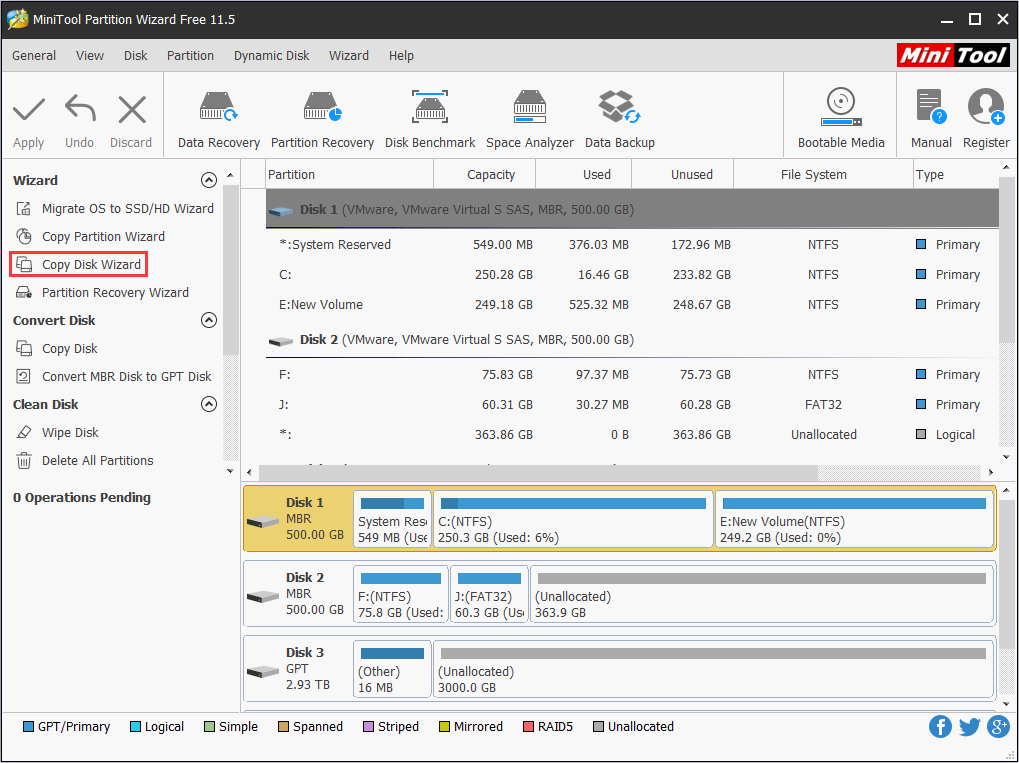
Task: Sort by the Unused column header
Action: [682, 175]
